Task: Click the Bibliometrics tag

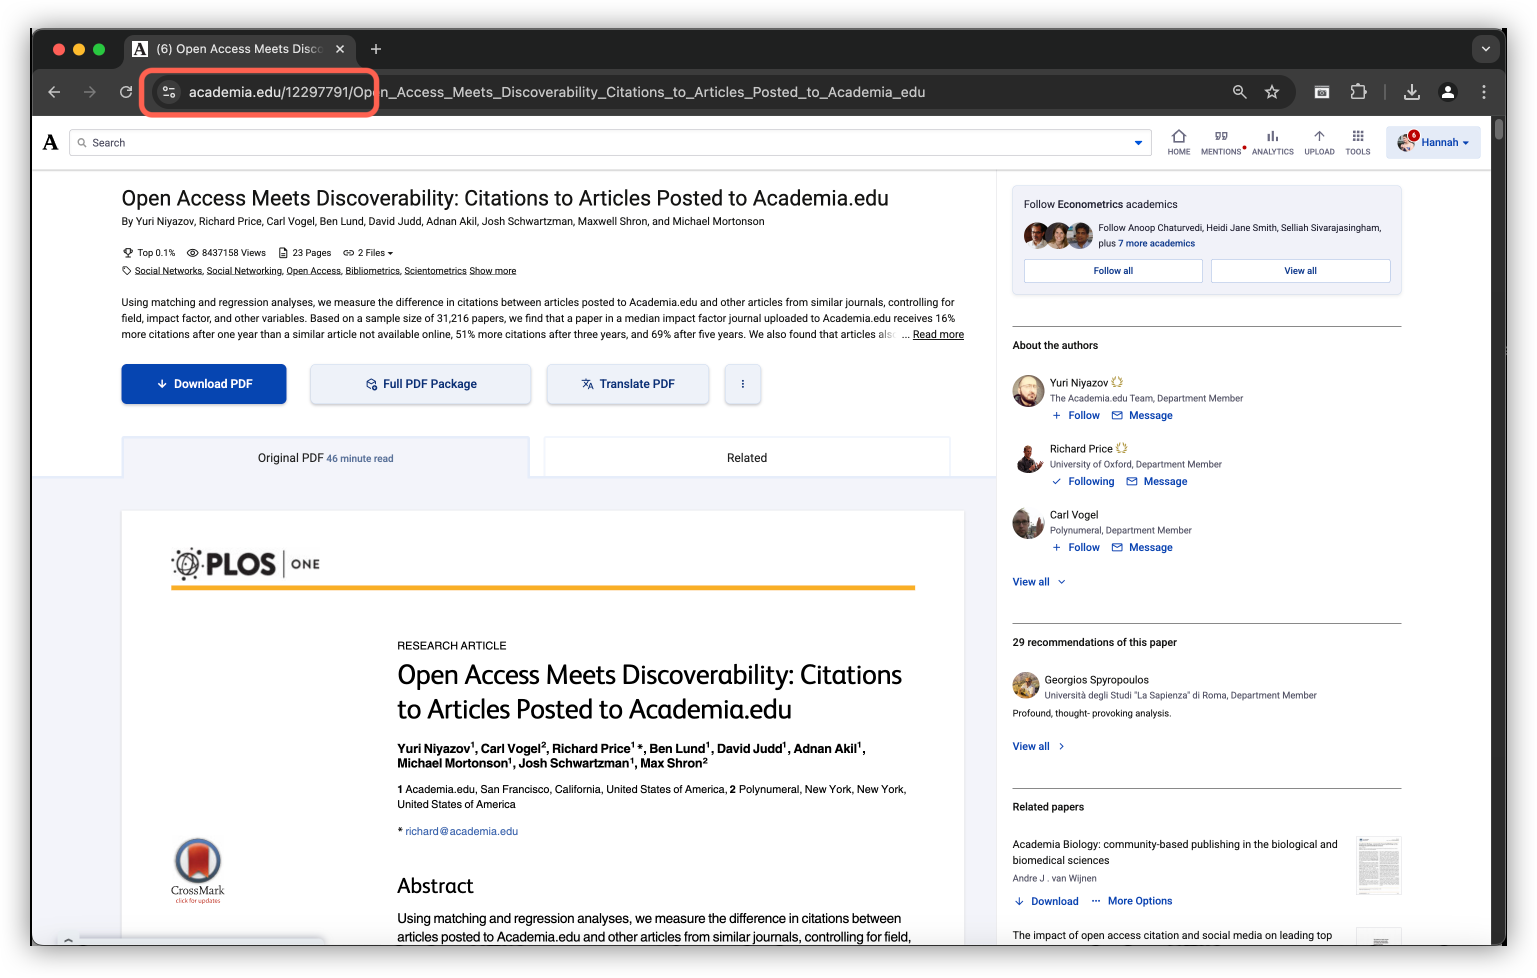Action: coord(372,271)
